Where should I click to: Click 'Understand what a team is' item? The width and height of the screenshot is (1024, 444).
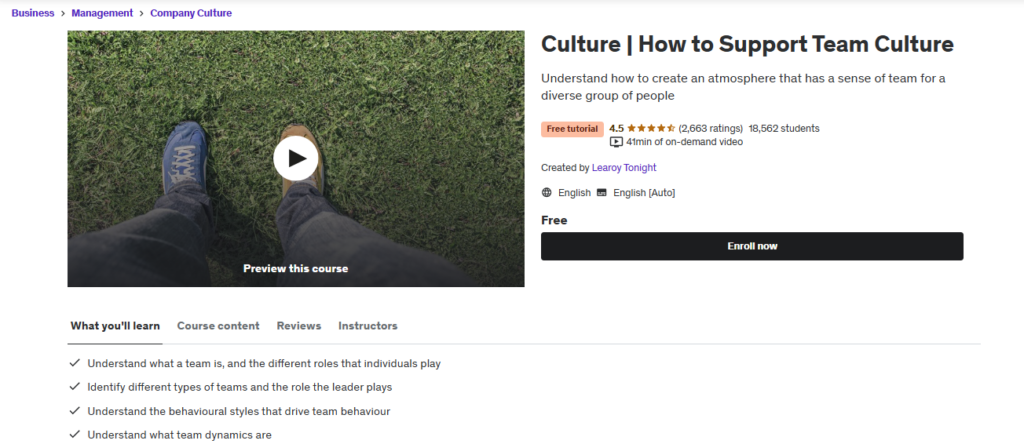(264, 363)
